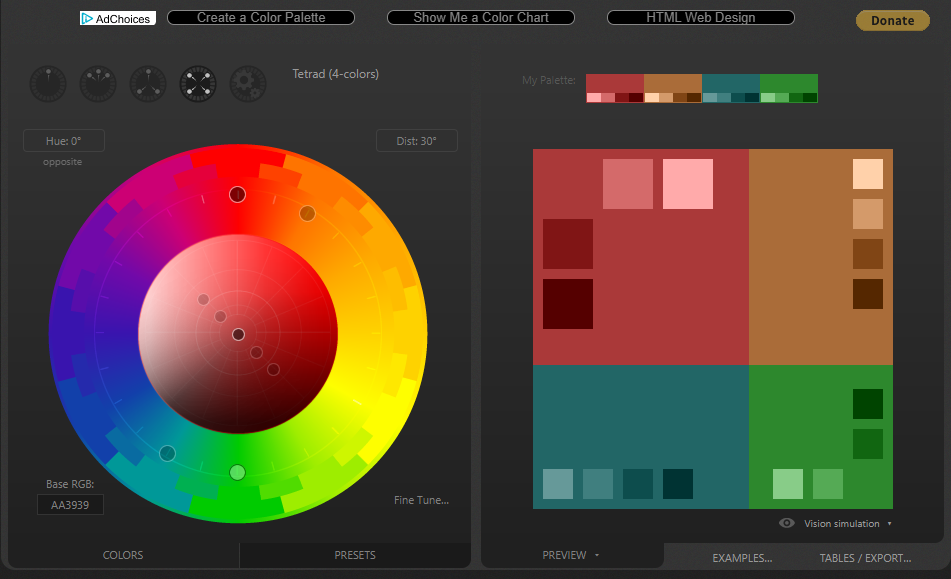Select the Triad color scheme icon

[x=148, y=84]
